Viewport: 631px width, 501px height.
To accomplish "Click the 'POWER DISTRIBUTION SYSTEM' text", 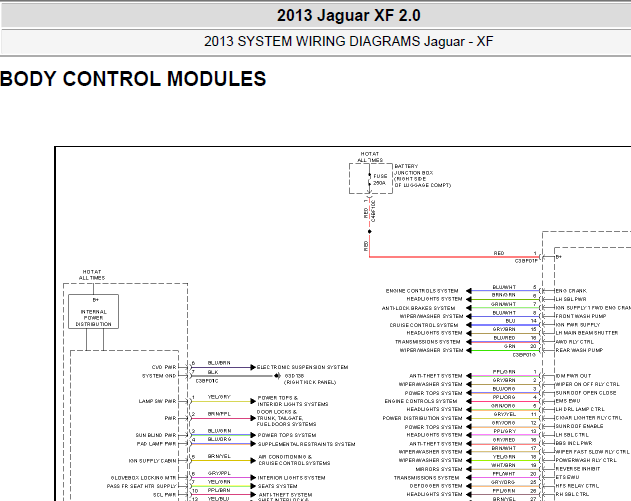I will click(422, 418).
